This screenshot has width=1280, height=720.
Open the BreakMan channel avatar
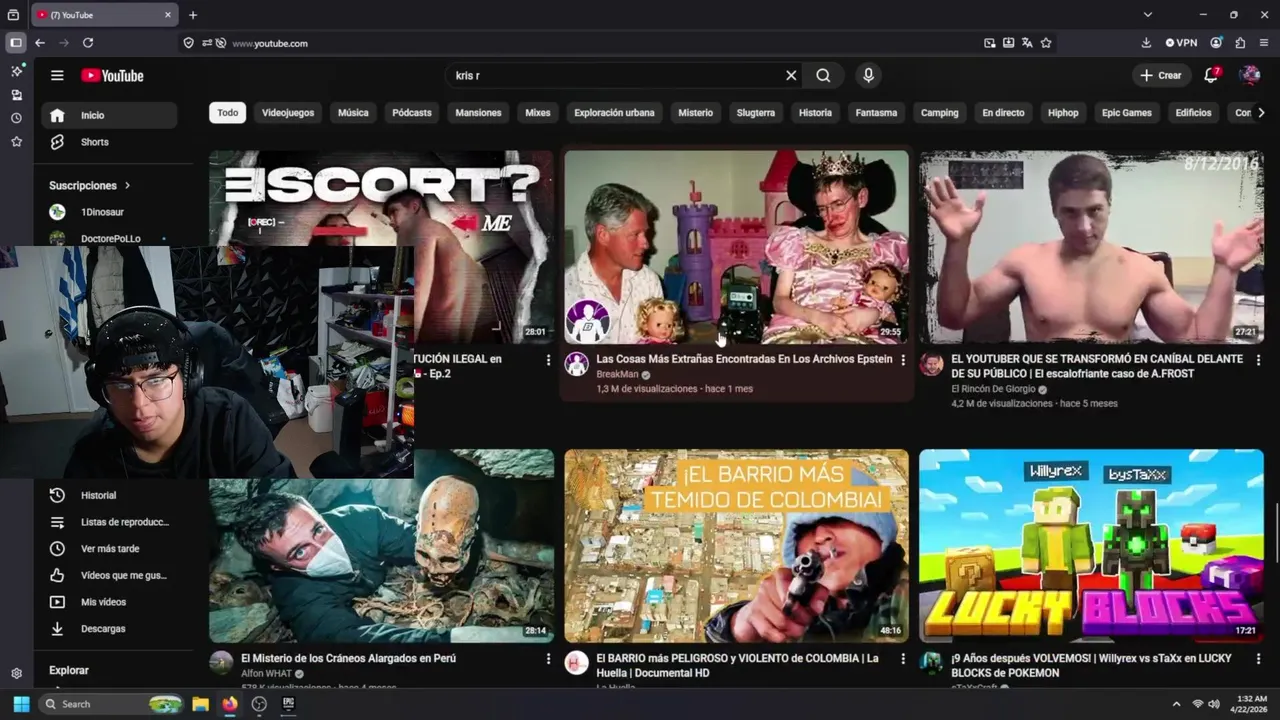[577, 364]
